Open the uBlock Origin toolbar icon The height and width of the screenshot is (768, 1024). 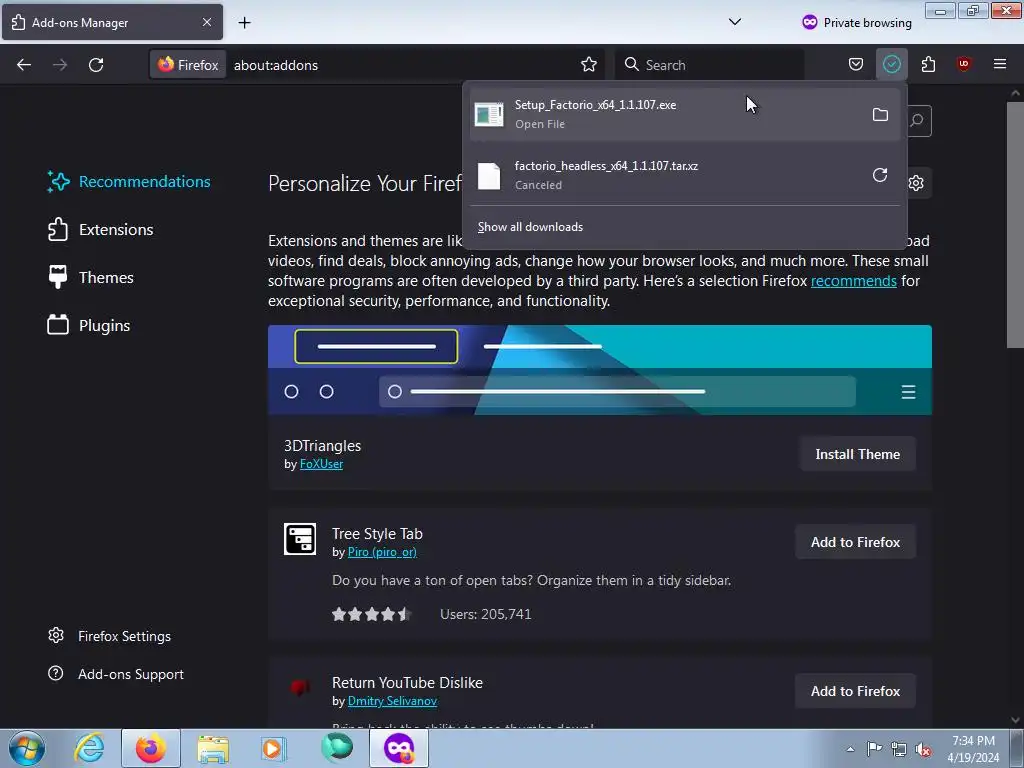click(963, 64)
